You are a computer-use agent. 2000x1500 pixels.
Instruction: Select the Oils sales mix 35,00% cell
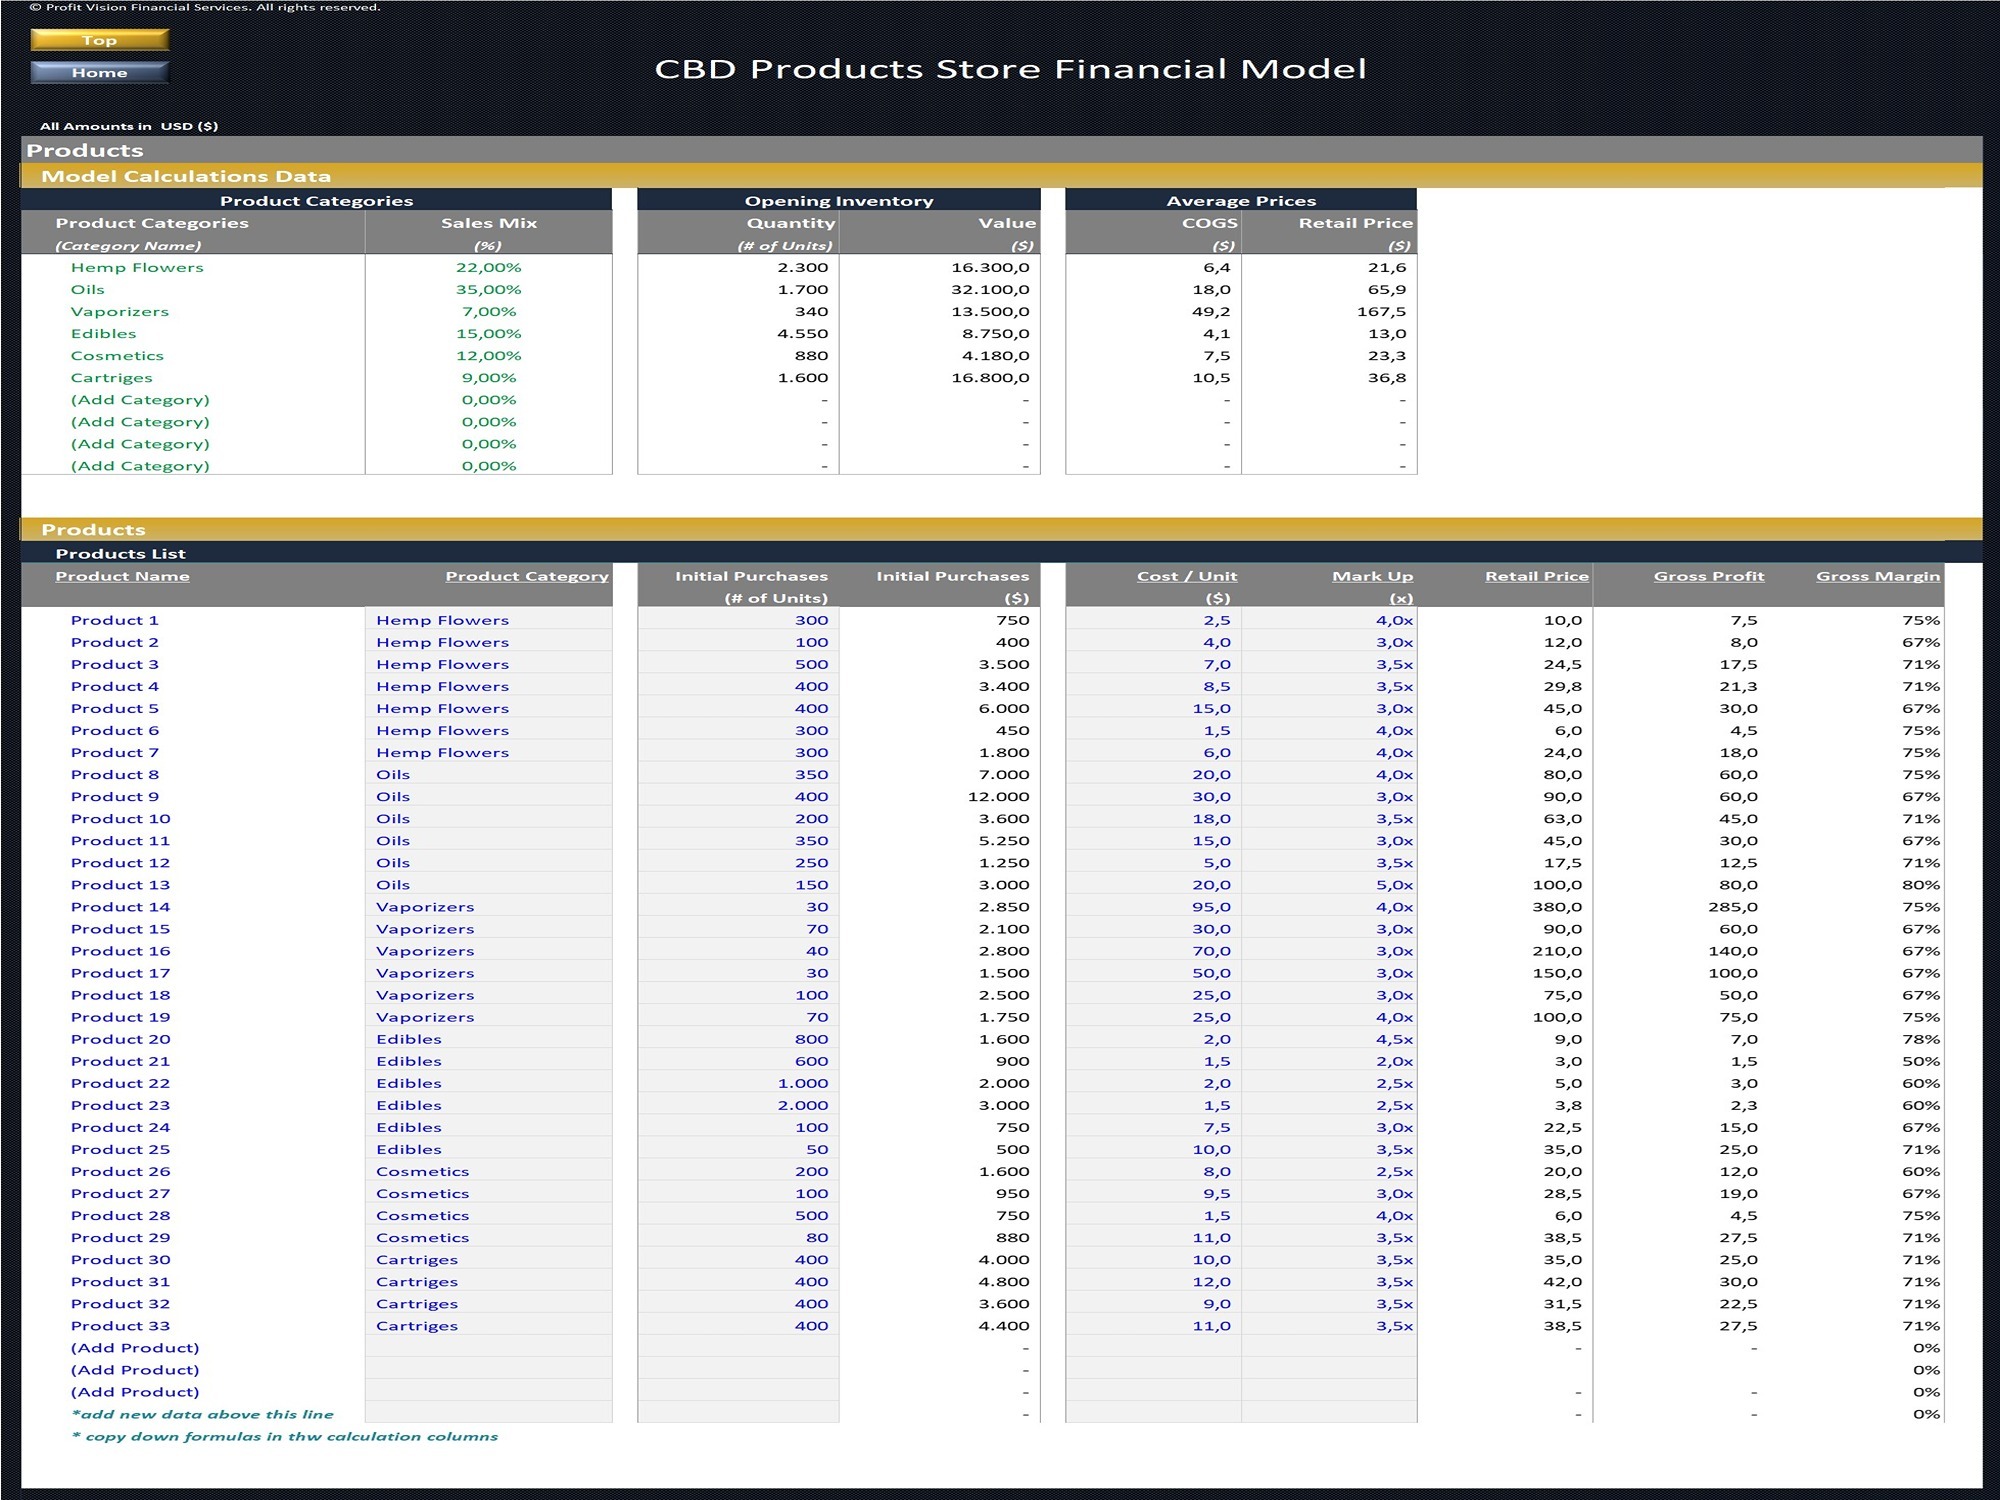tap(489, 289)
